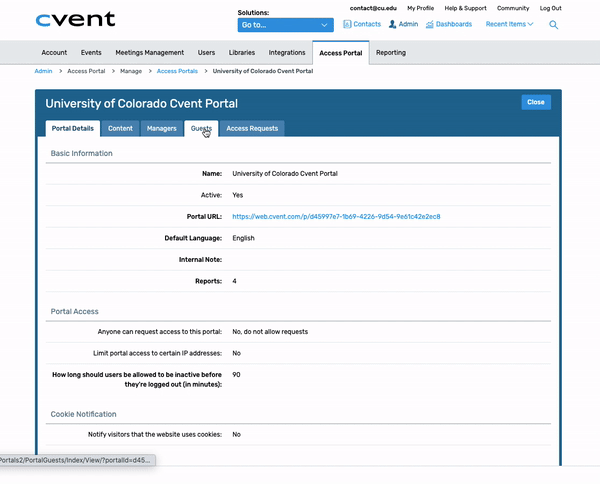The width and height of the screenshot is (600, 484).
Task: Open the Community link
Action: (513, 8)
